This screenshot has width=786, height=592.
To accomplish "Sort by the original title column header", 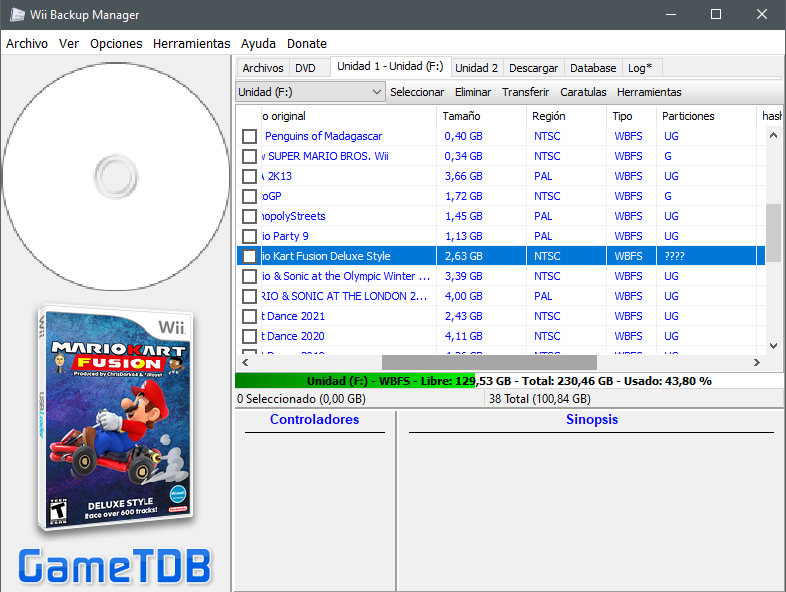I will tap(348, 116).
